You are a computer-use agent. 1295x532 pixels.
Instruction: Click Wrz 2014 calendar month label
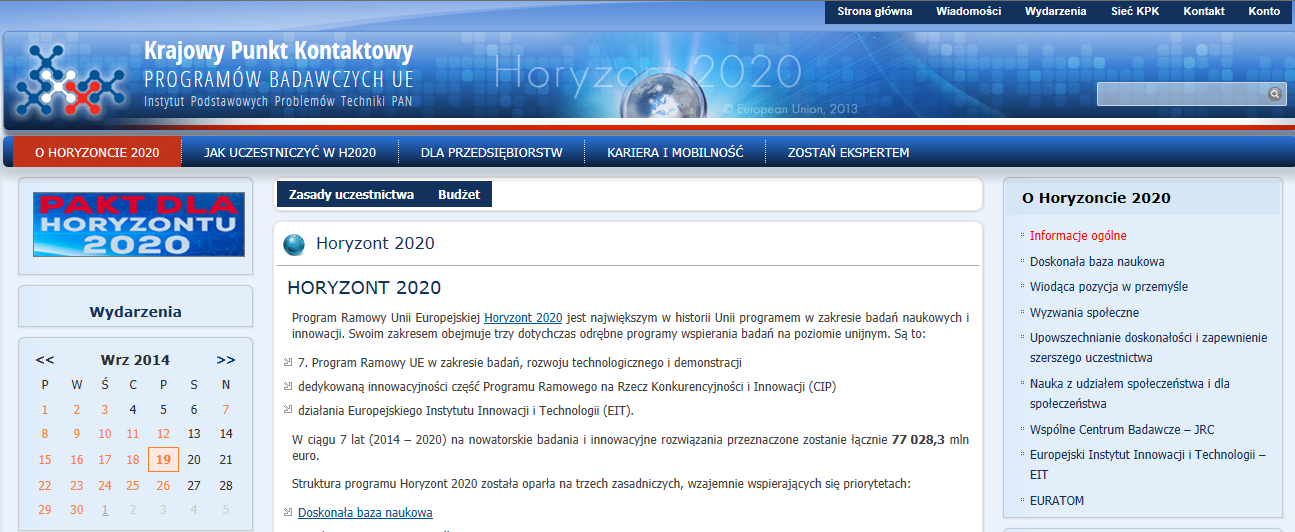click(x=135, y=360)
